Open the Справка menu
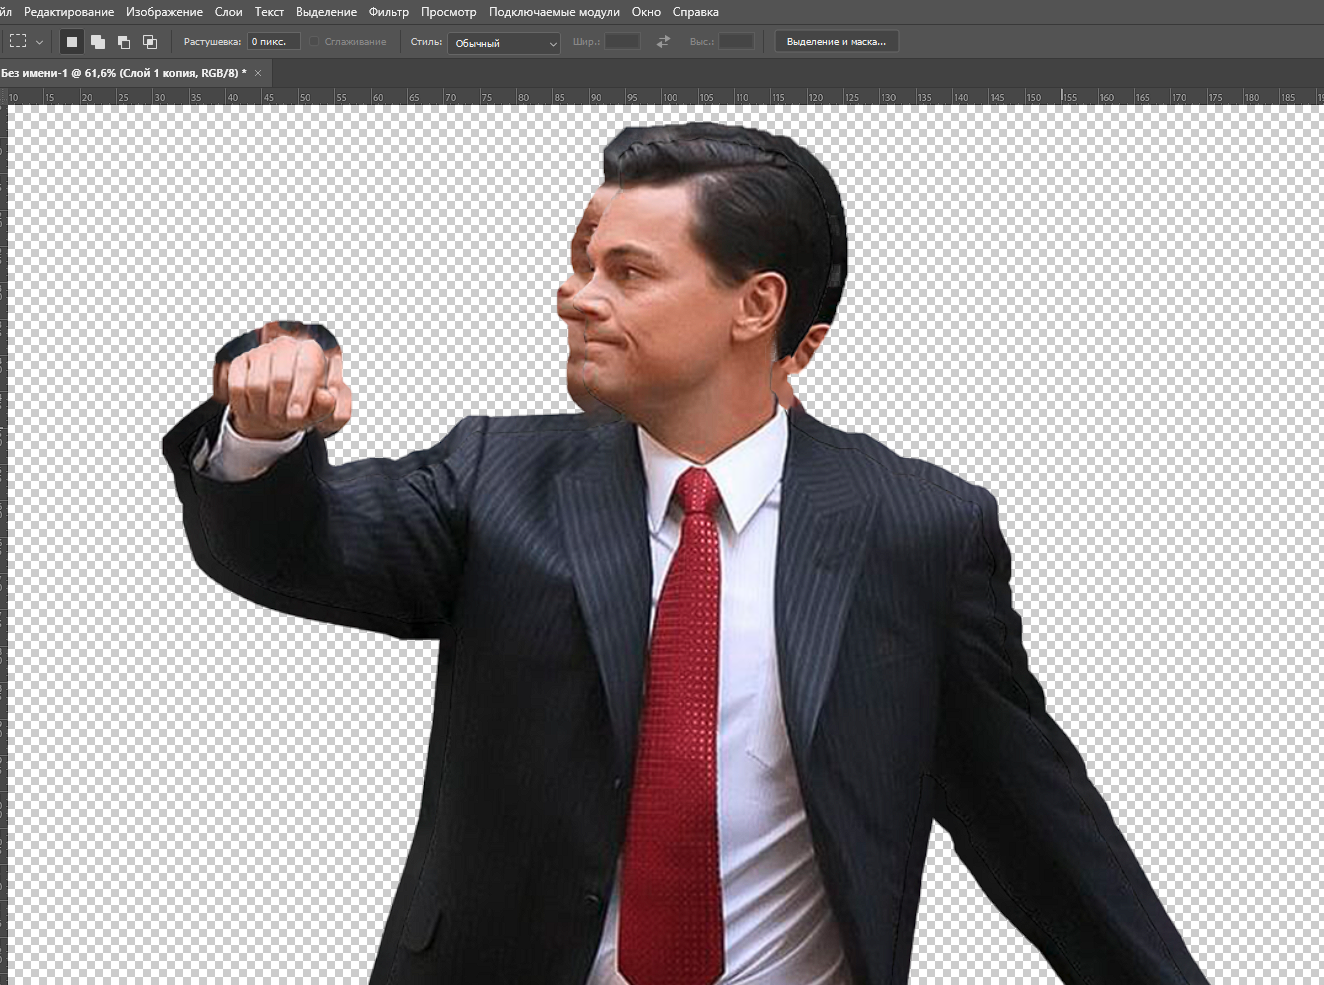 tap(696, 12)
